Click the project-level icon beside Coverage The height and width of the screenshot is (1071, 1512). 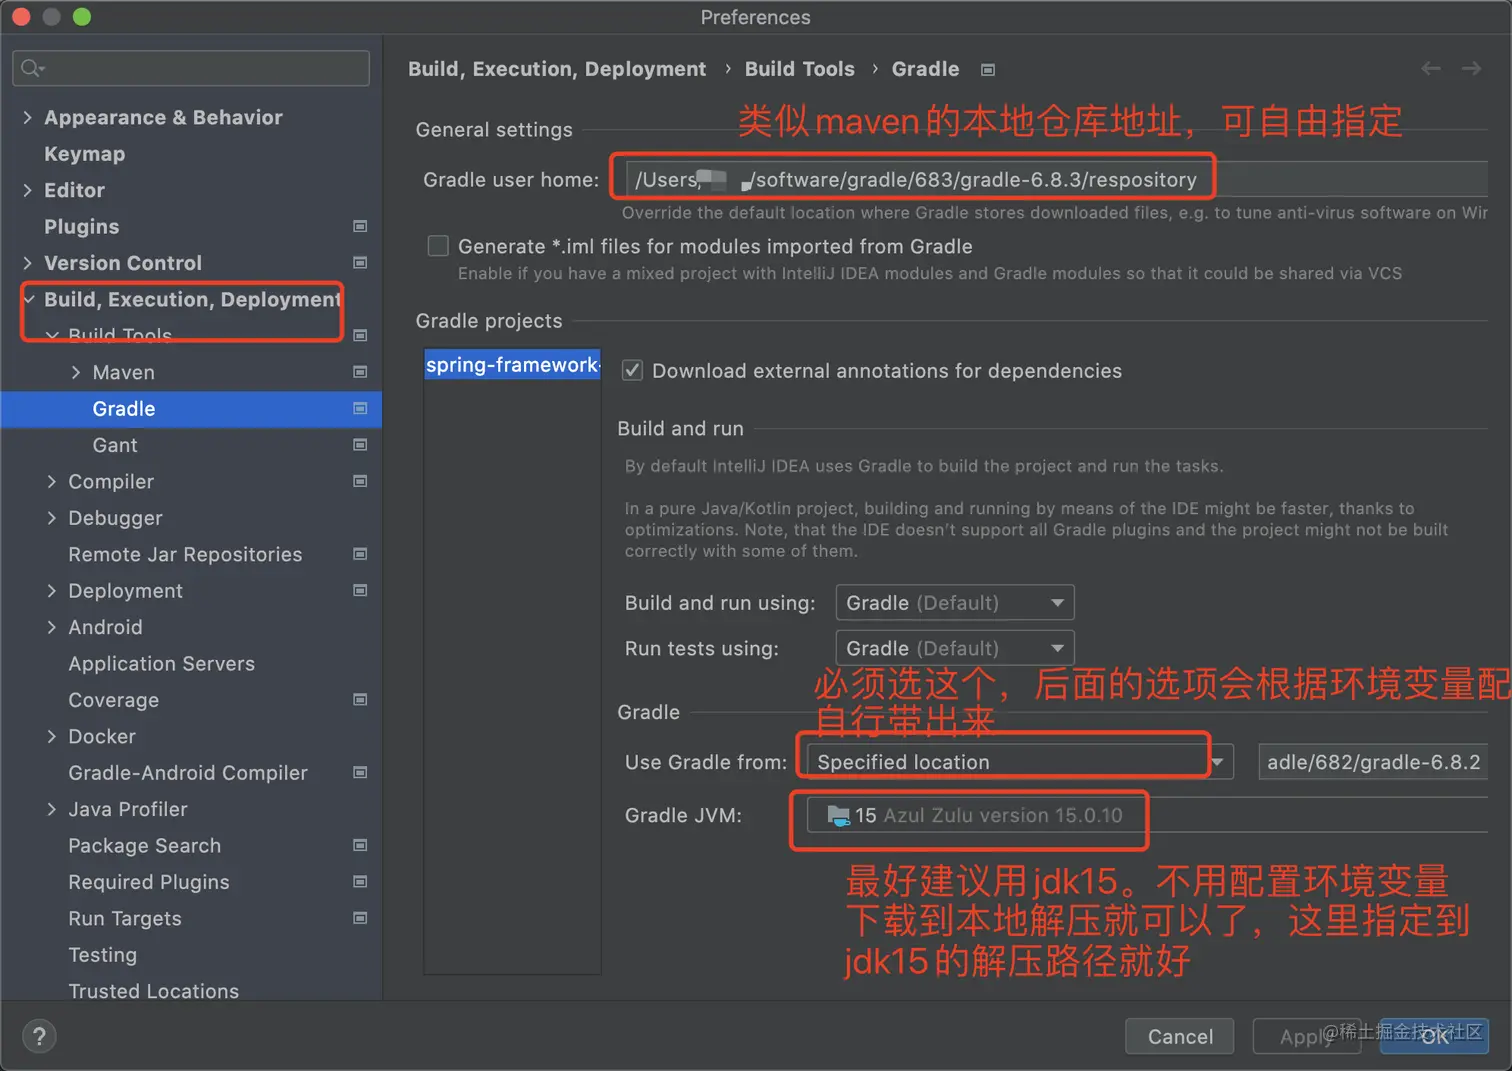click(360, 700)
